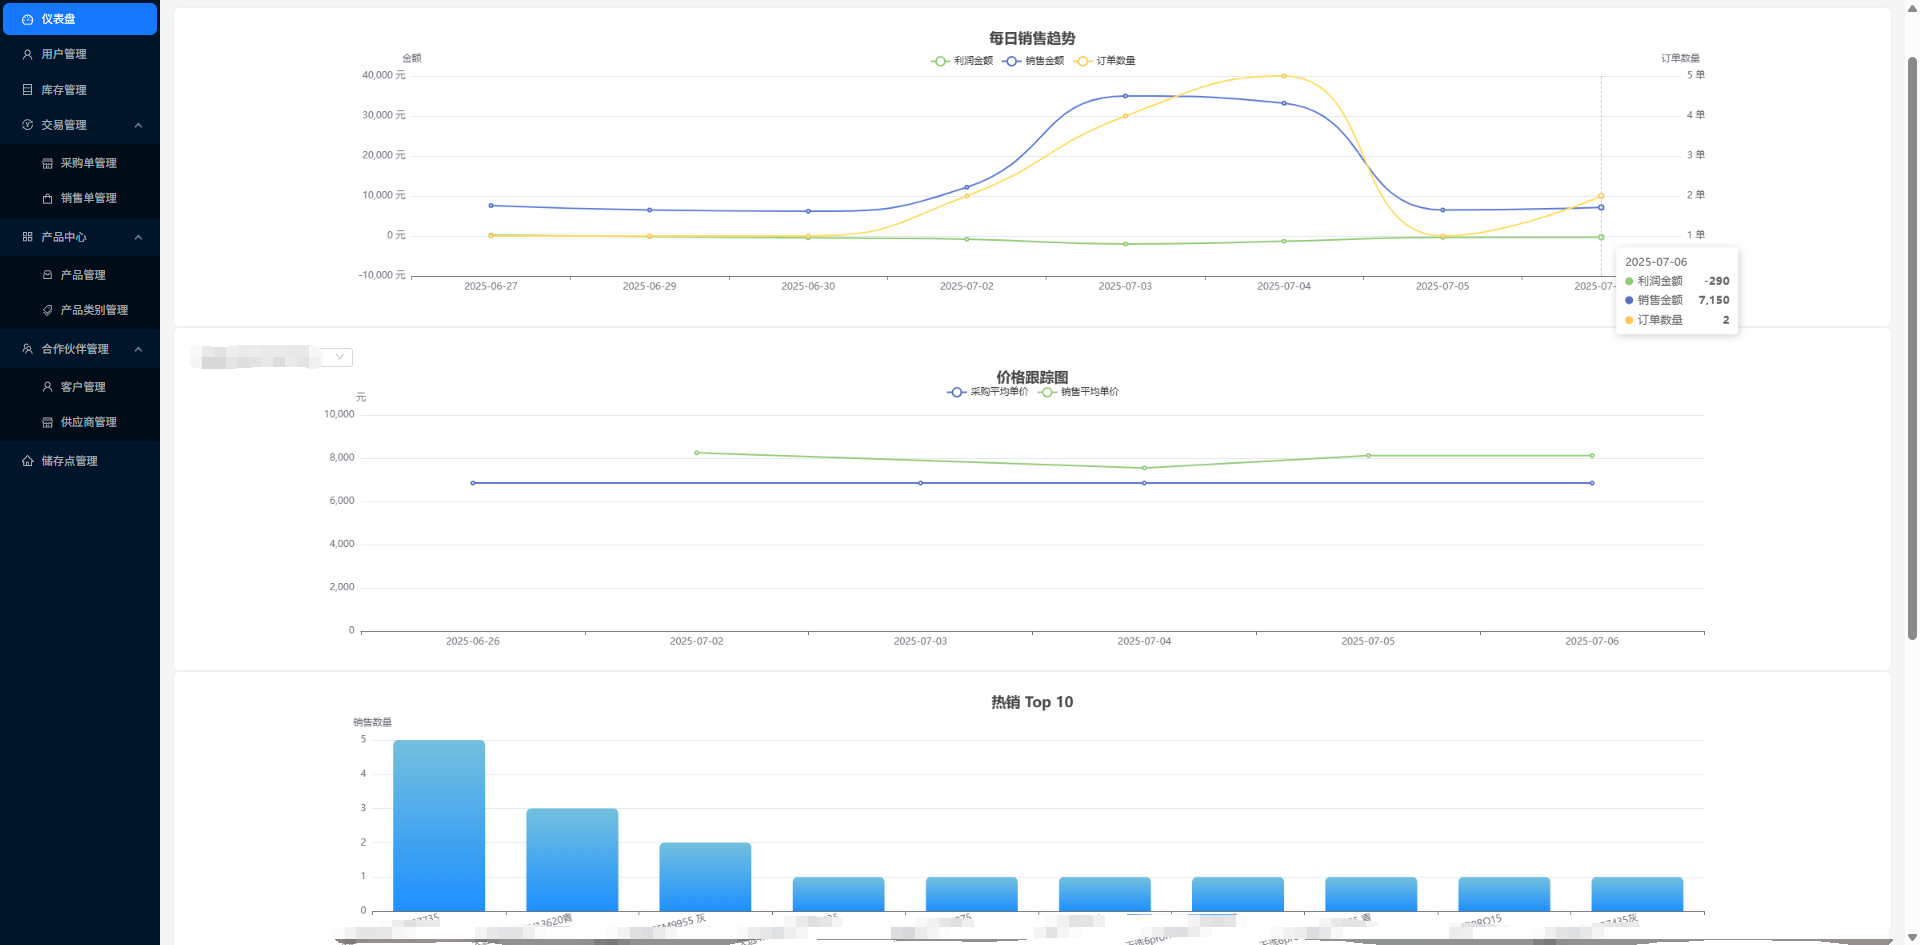1920x945 pixels.
Task: Click the shopping bag icon beside 销售单管理
Action: click(47, 198)
